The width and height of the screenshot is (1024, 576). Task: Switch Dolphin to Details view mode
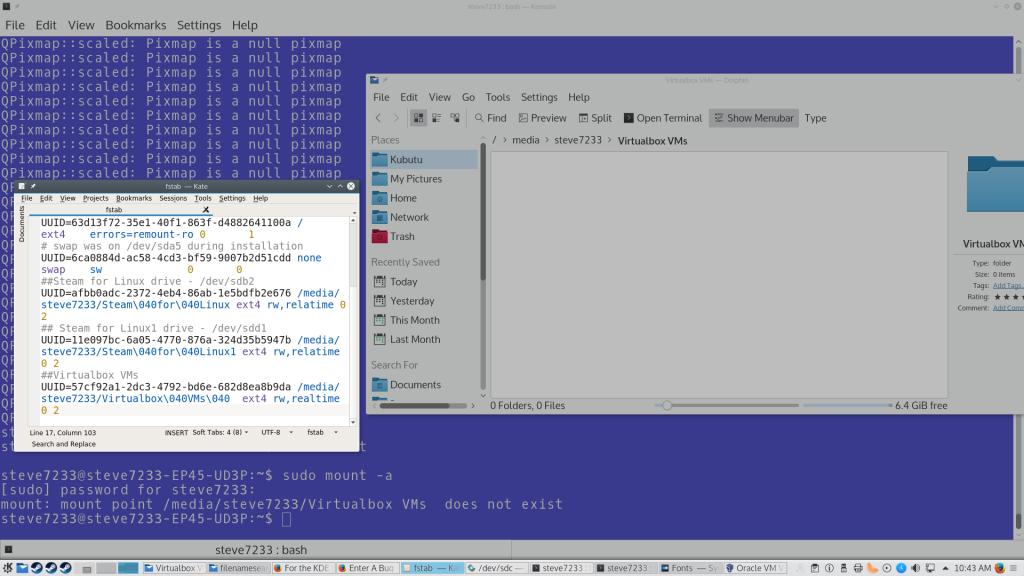pos(455,118)
